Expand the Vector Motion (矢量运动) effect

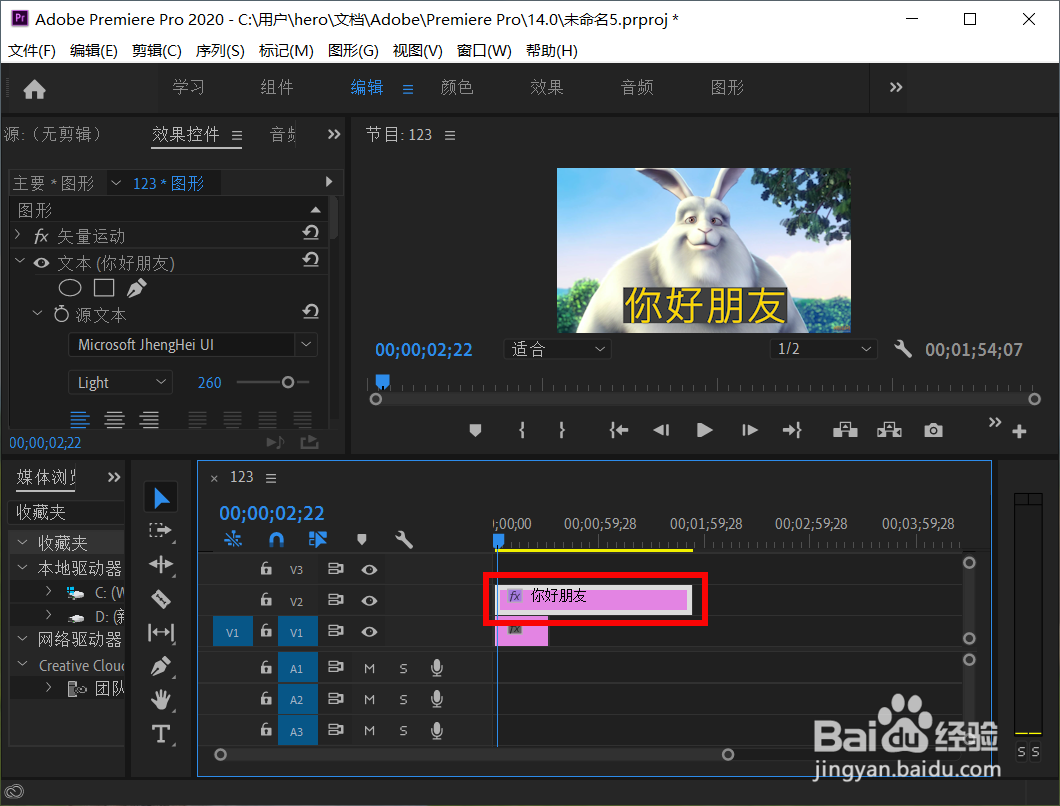[x=18, y=234]
